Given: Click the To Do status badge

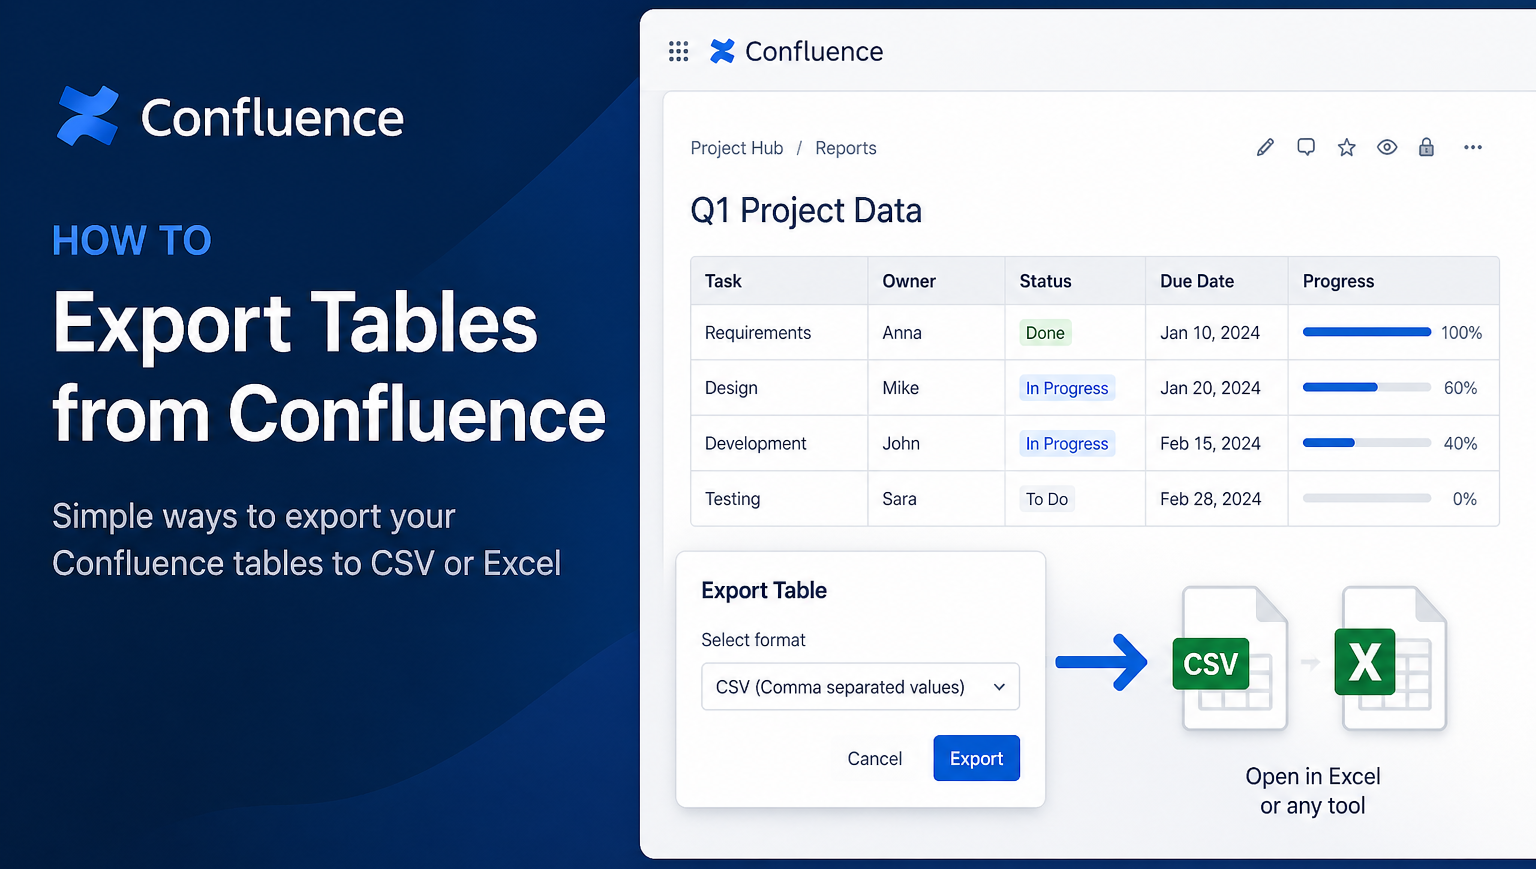Looking at the screenshot, I should point(1047,499).
